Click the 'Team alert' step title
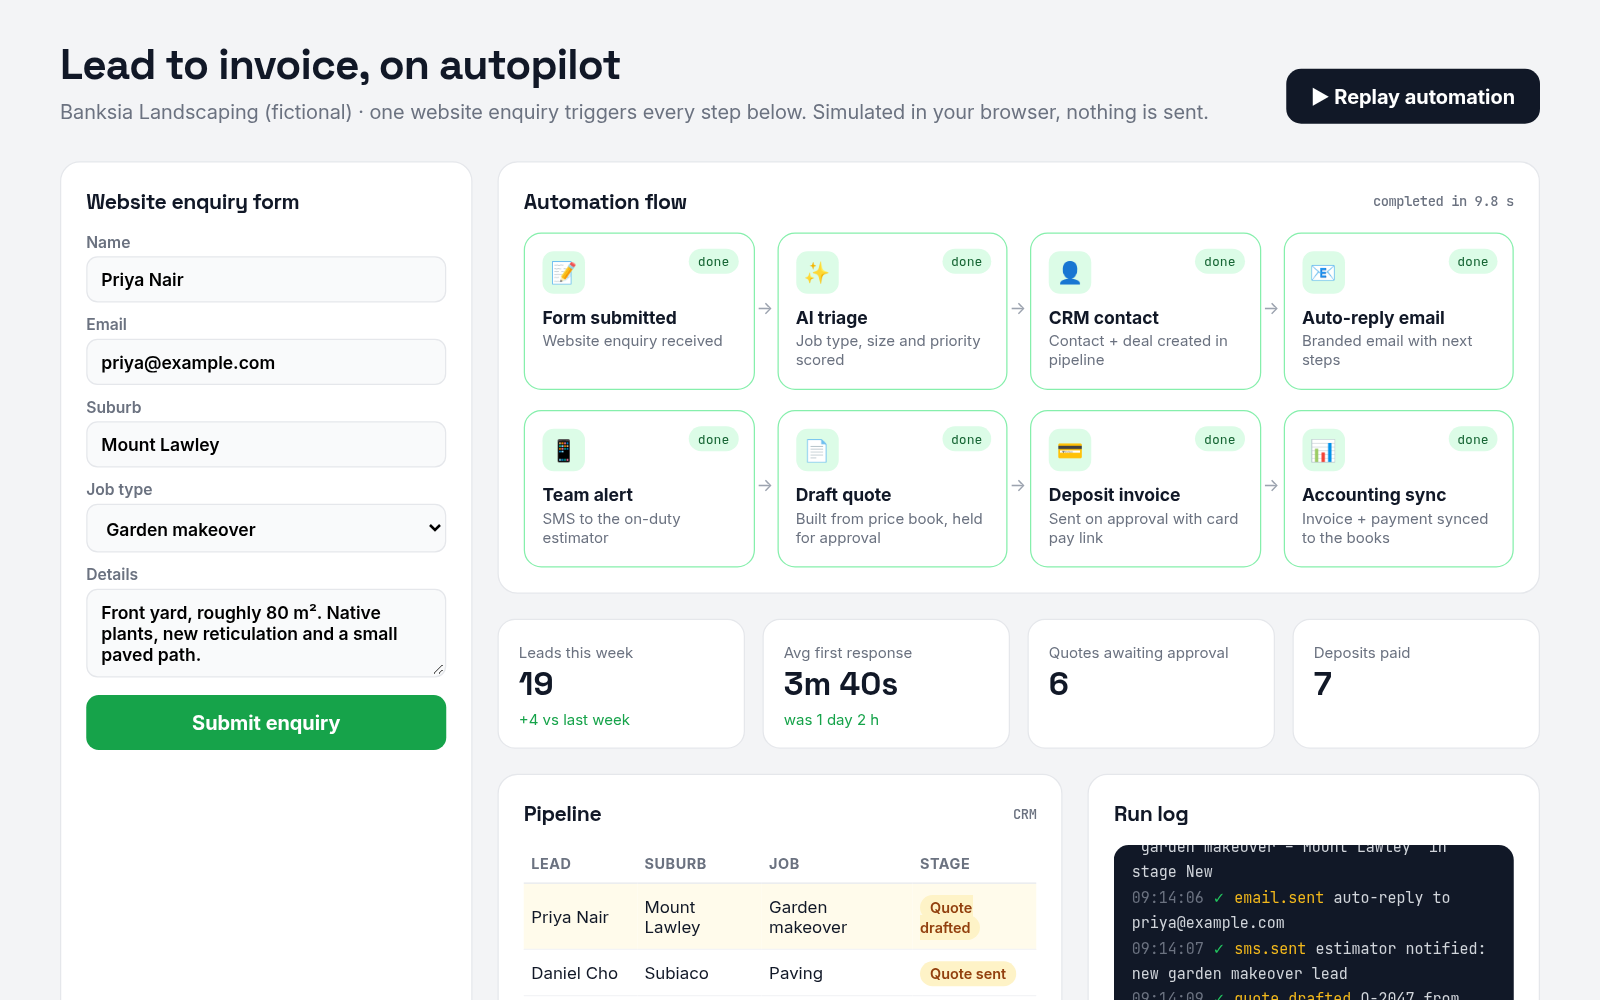This screenshot has height=1000, width=1600. (x=588, y=495)
